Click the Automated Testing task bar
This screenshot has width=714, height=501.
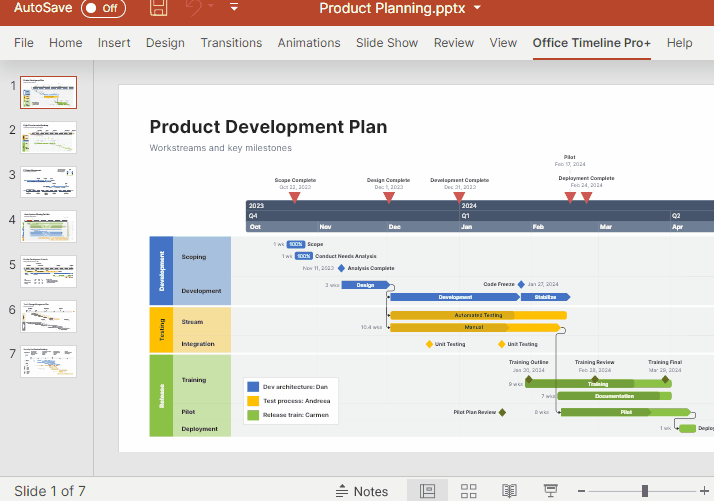pyautogui.click(x=479, y=315)
